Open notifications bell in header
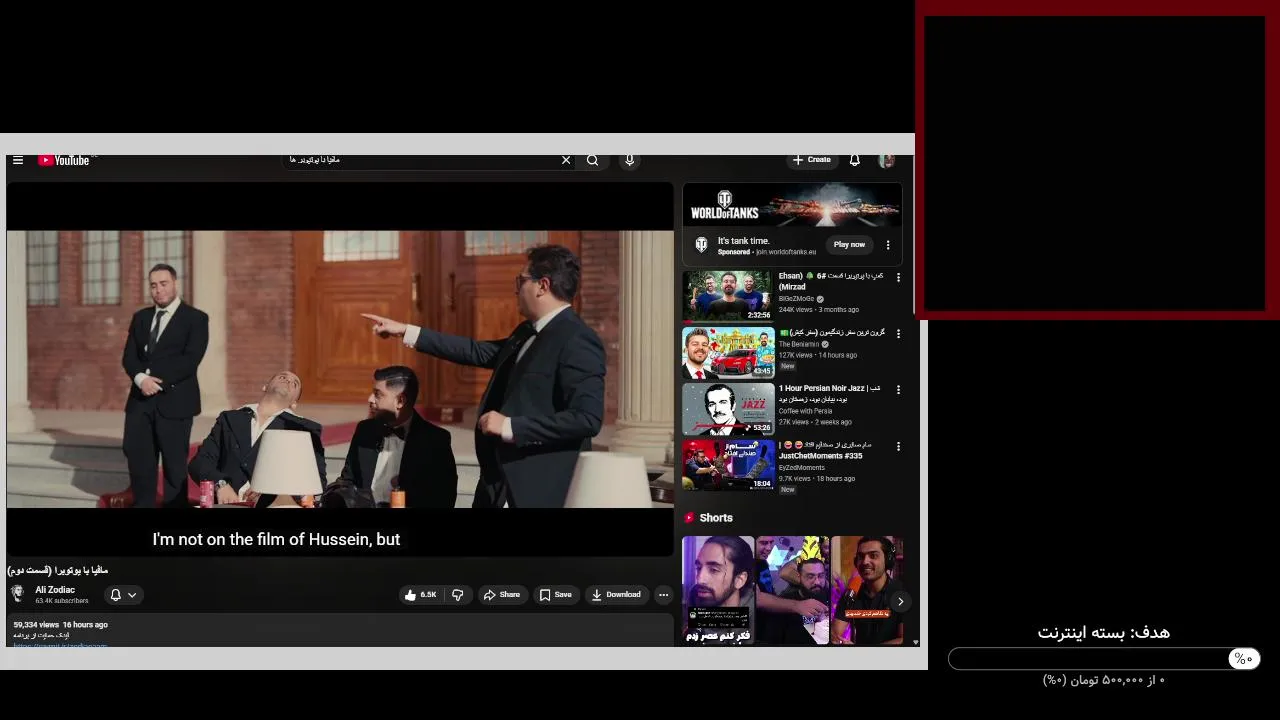Screen dimensions: 1280x720 tap(855, 160)
